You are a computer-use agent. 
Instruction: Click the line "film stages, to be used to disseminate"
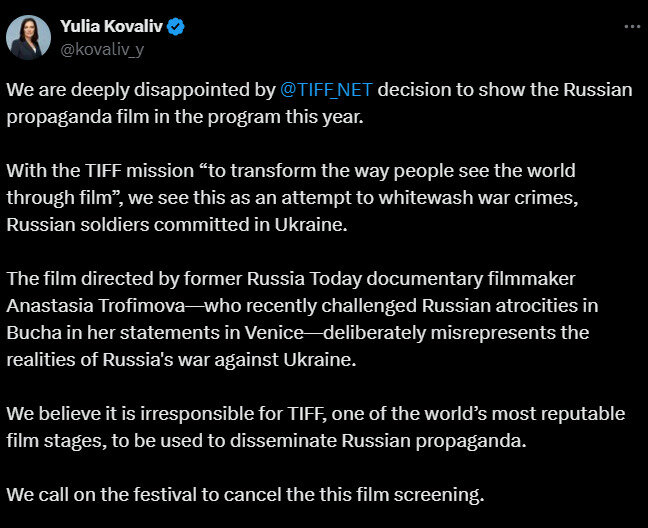coord(267,440)
